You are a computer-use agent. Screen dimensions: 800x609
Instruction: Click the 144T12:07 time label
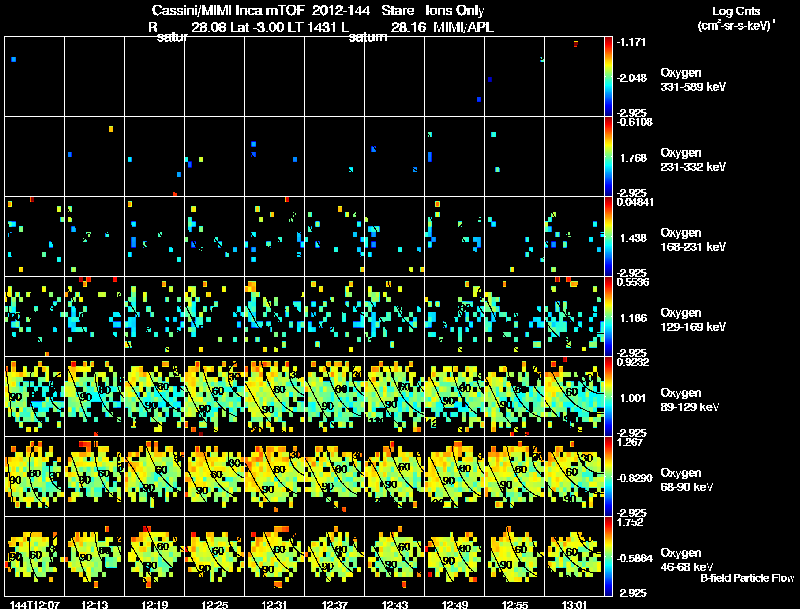(x=35, y=605)
